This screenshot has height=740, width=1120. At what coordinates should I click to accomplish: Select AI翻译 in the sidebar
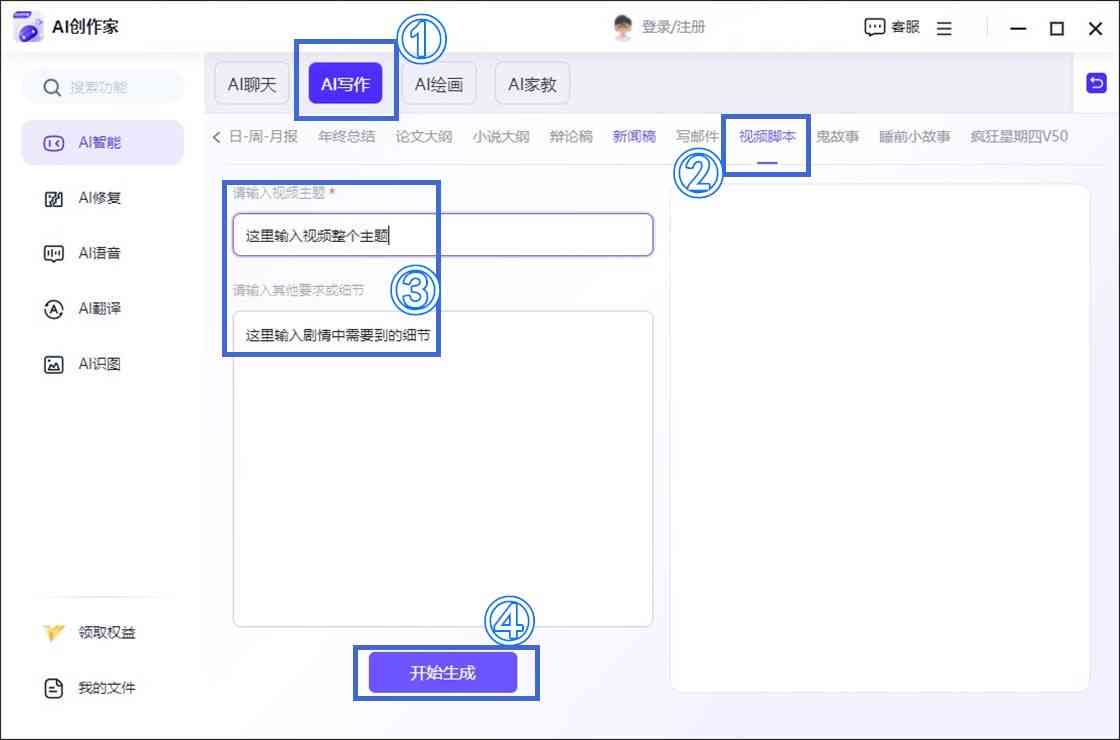coord(103,309)
